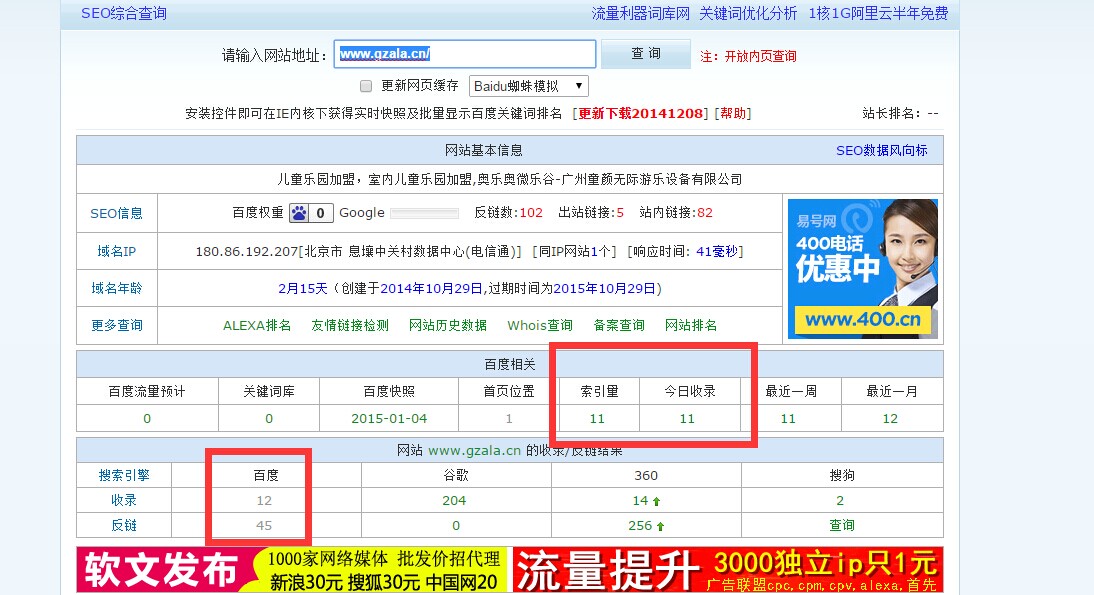Screen dimensions: 1094x595
Task: Open SEO数据风向标 link
Action: (x=881, y=151)
